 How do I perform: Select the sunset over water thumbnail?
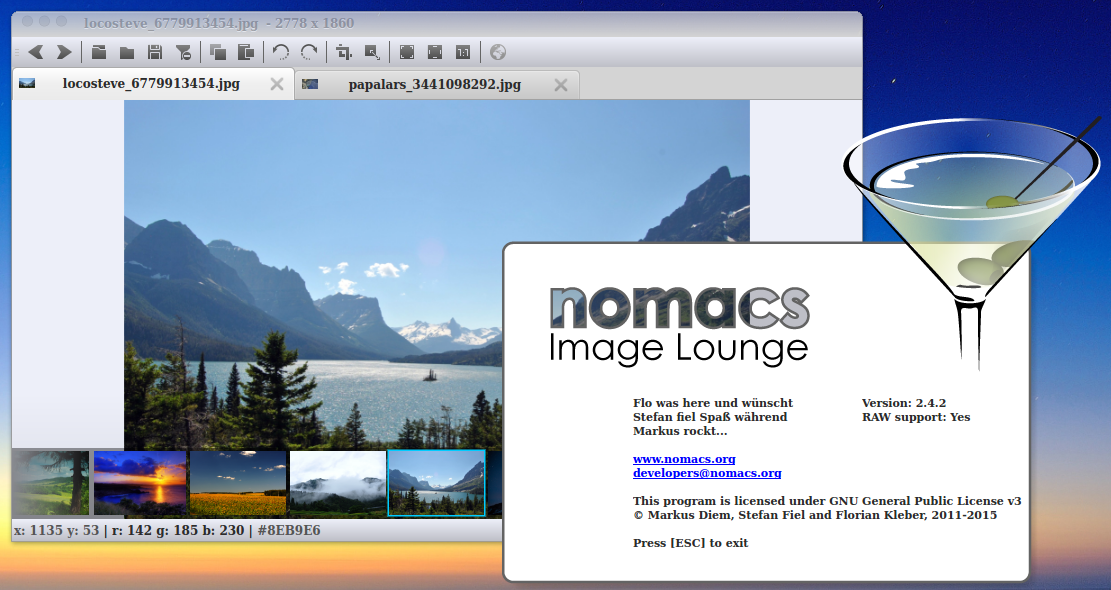(140, 482)
